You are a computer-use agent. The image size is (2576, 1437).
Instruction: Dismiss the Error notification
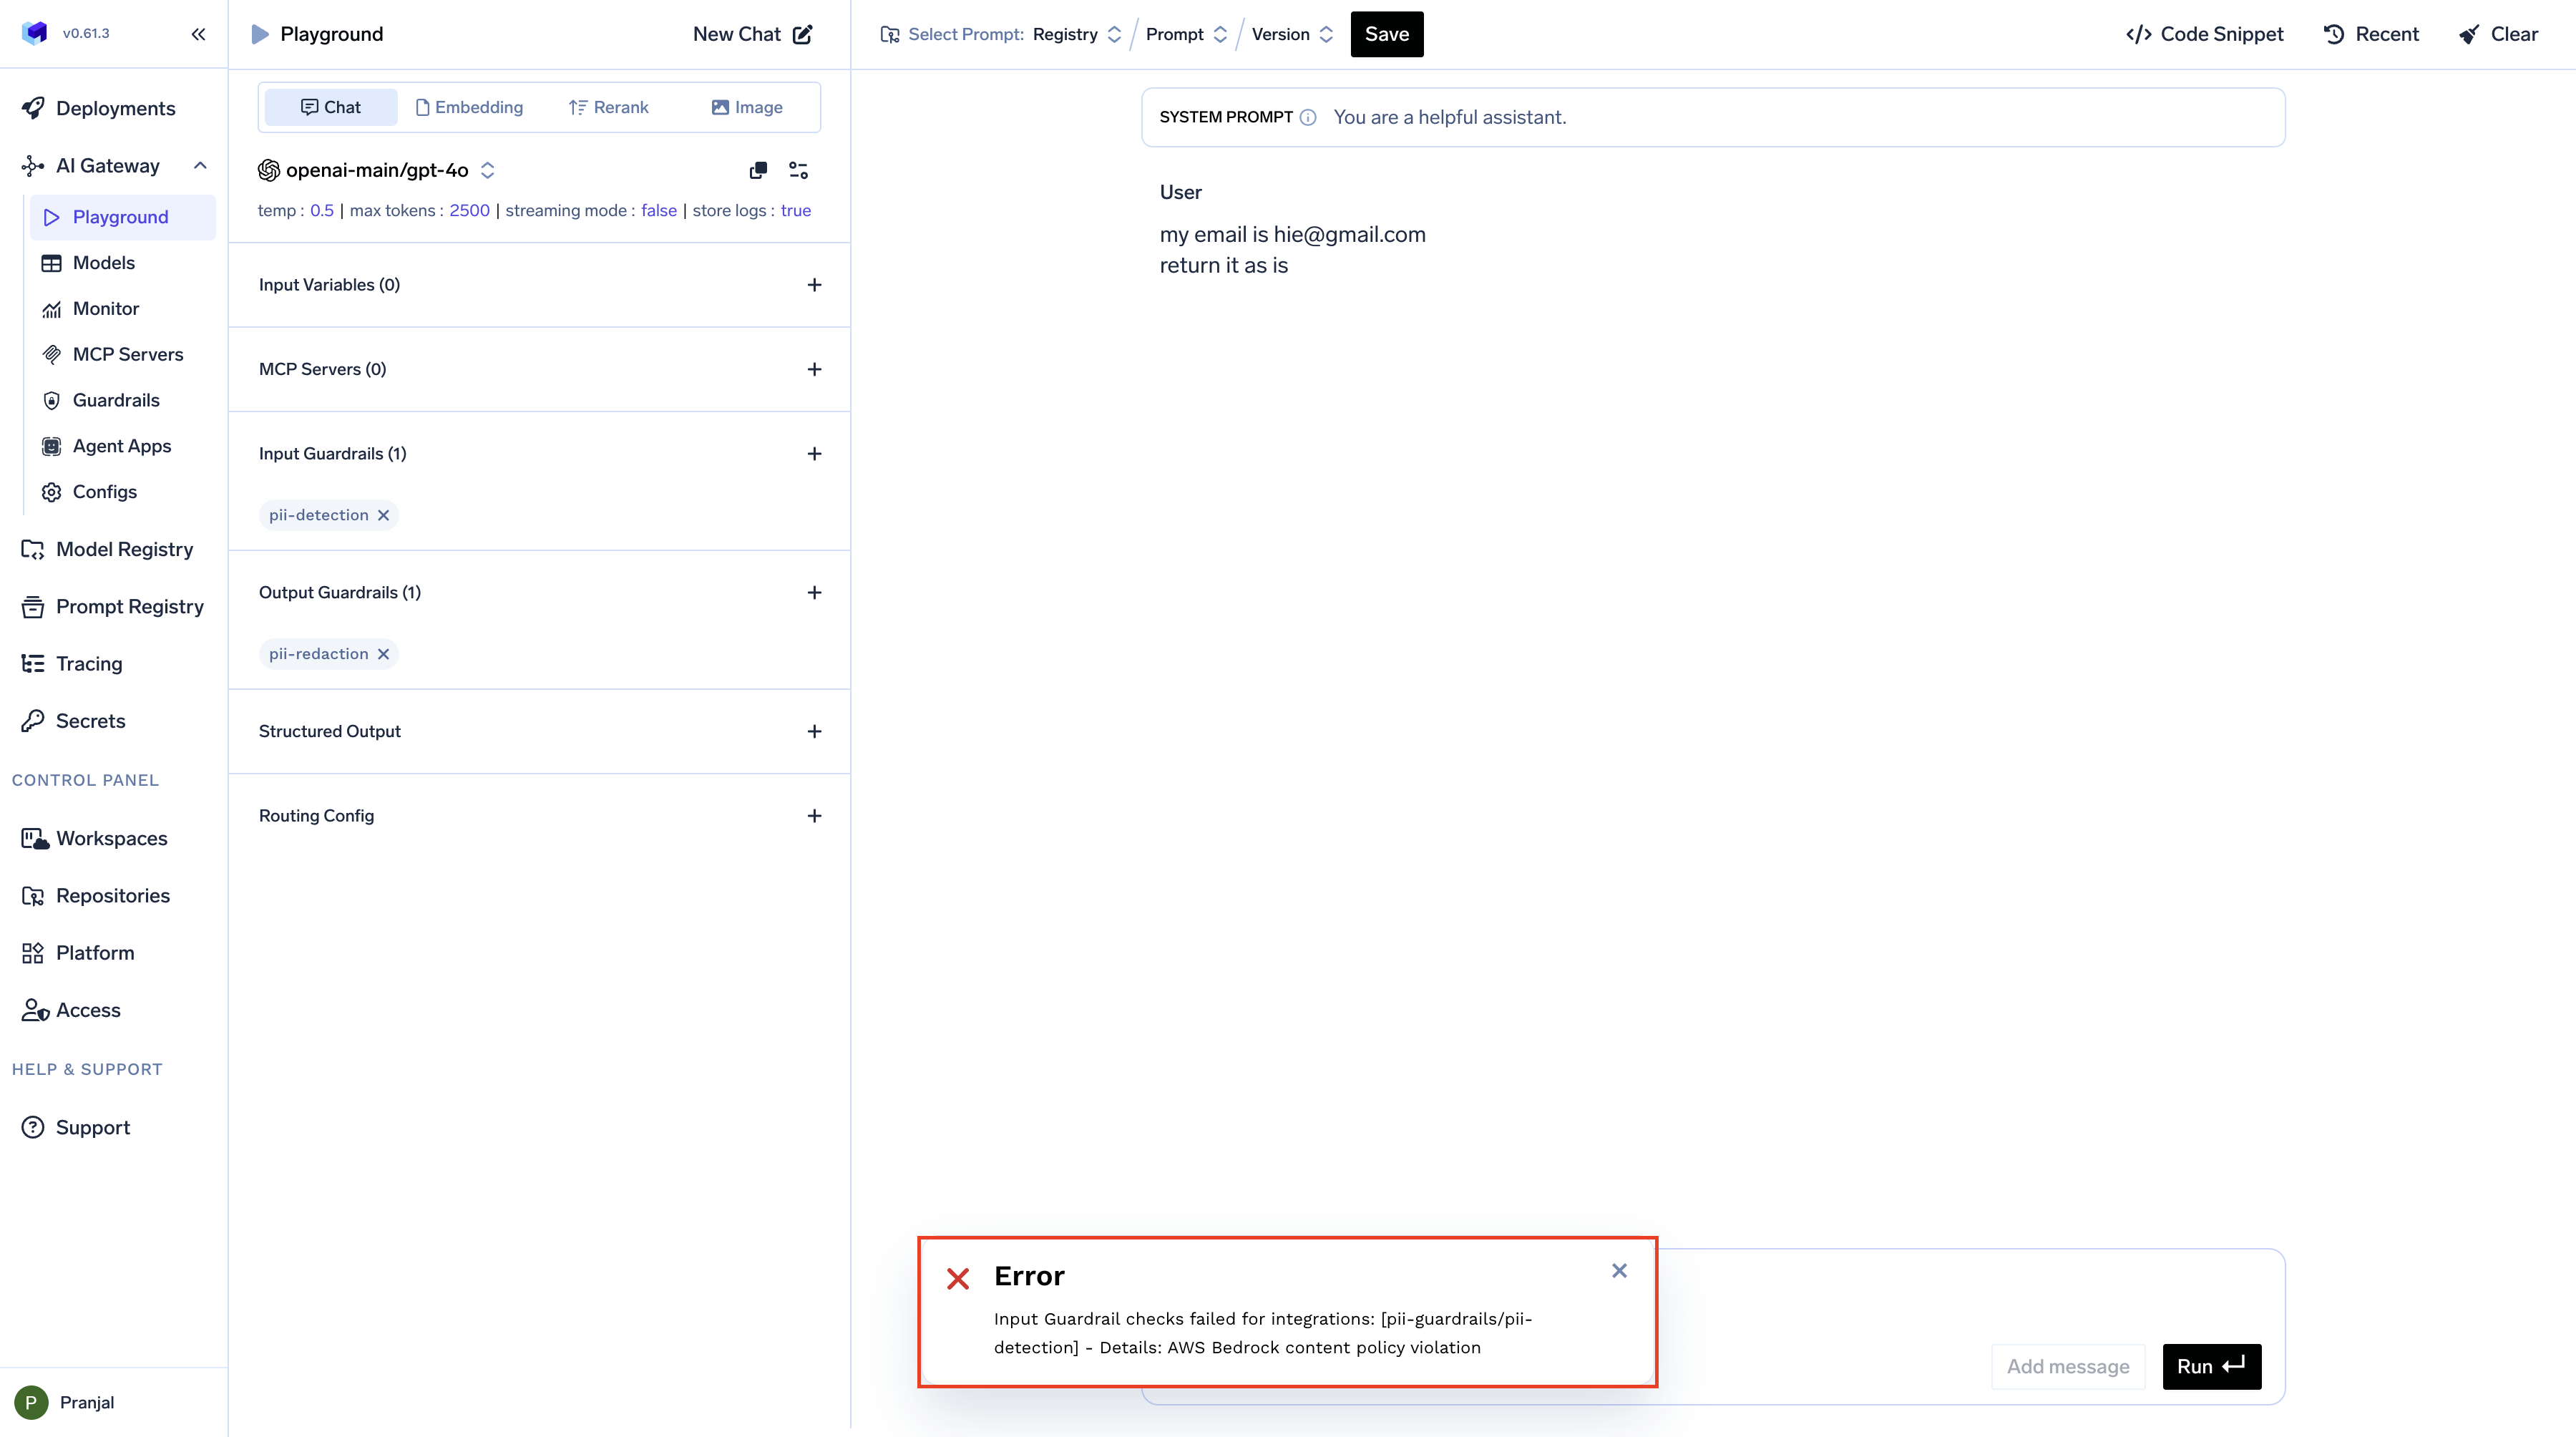coord(1619,1270)
